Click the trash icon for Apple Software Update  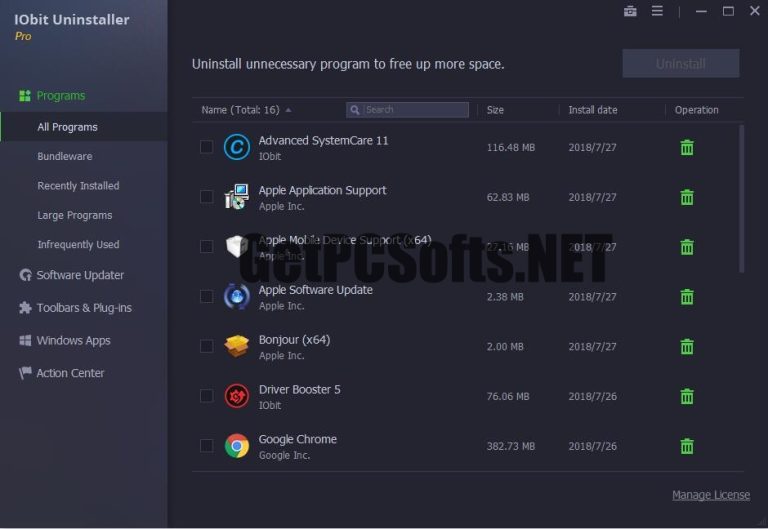687,297
